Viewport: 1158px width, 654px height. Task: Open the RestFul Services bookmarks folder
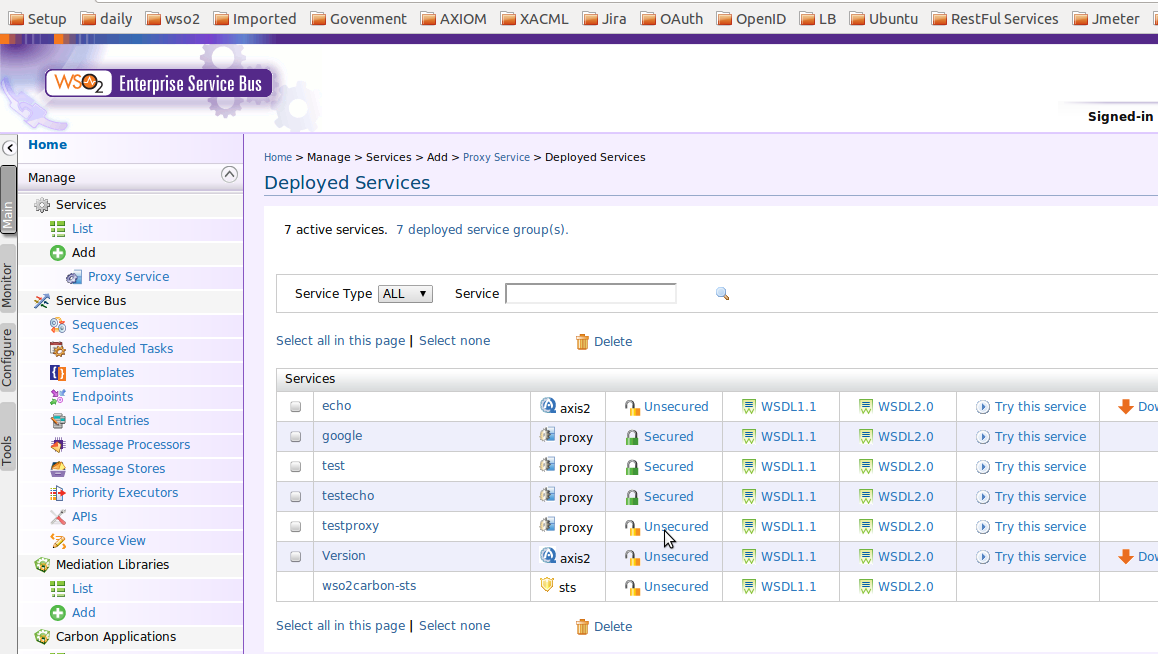click(995, 18)
